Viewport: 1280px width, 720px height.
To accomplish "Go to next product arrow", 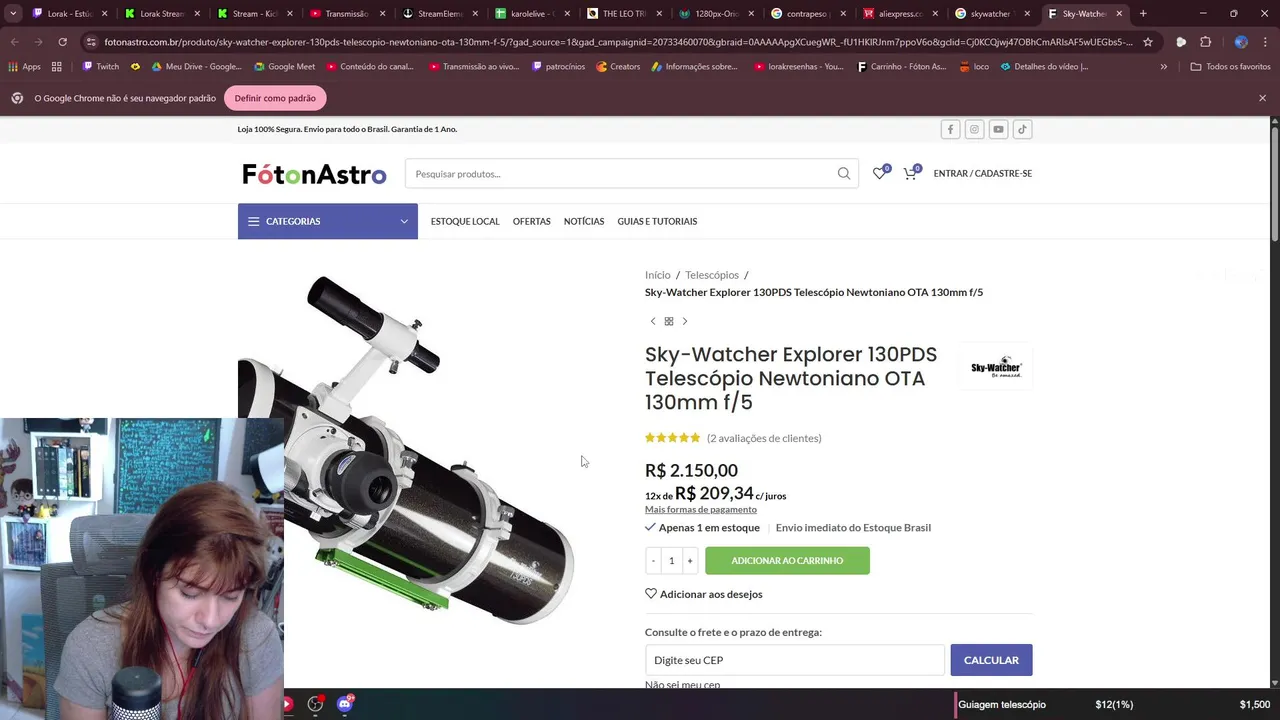I will [685, 321].
